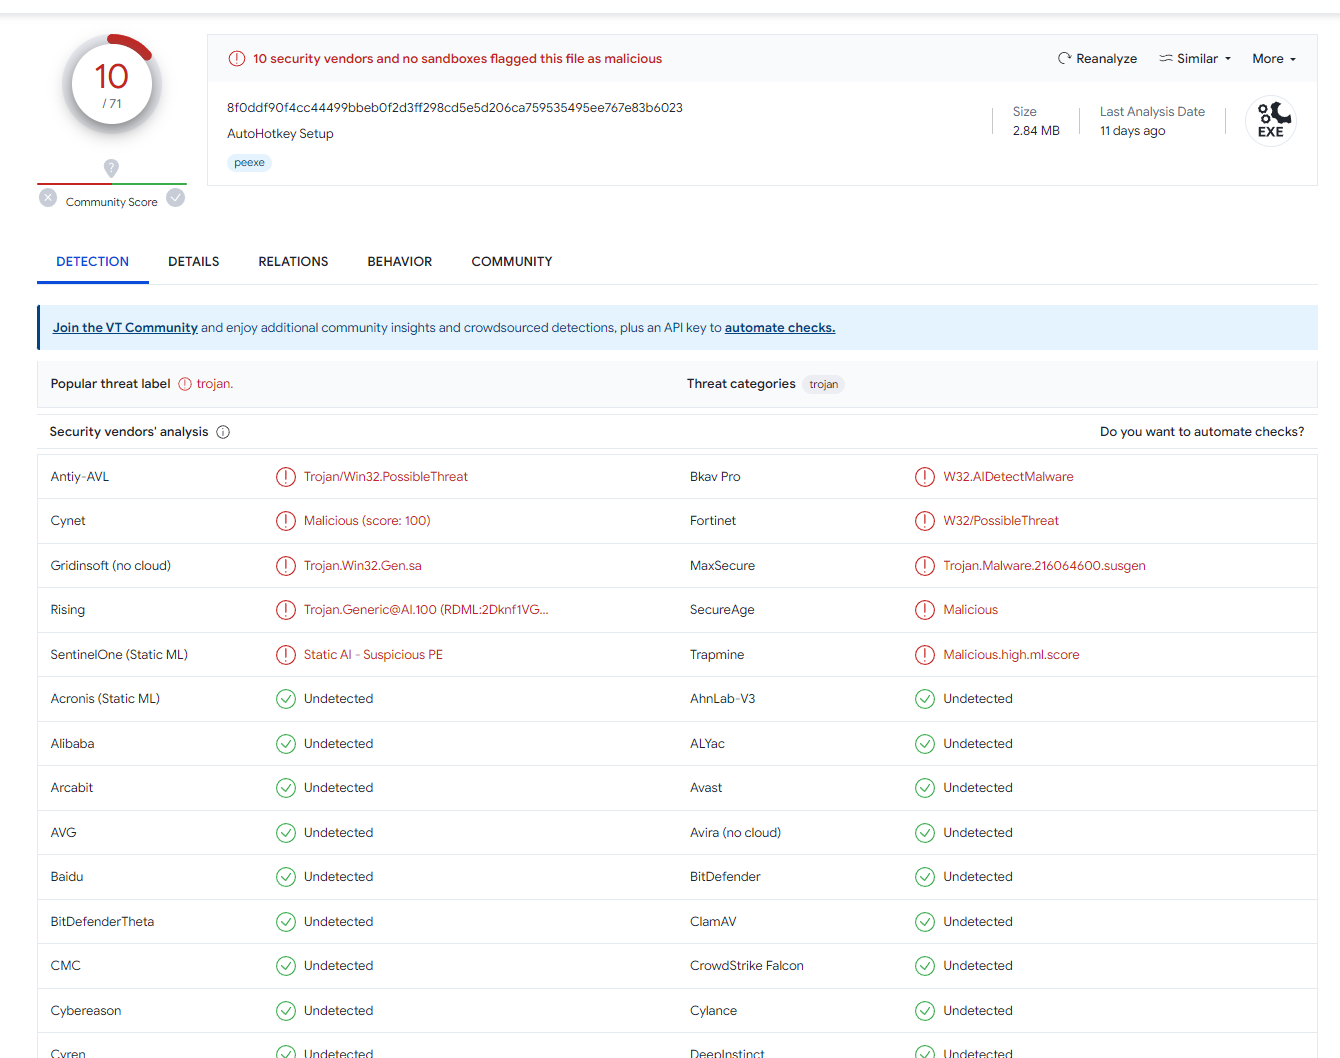The width and height of the screenshot is (1340, 1058).
Task: Click the exclamation icon next to Antiy-AVL detection
Action: (x=286, y=476)
